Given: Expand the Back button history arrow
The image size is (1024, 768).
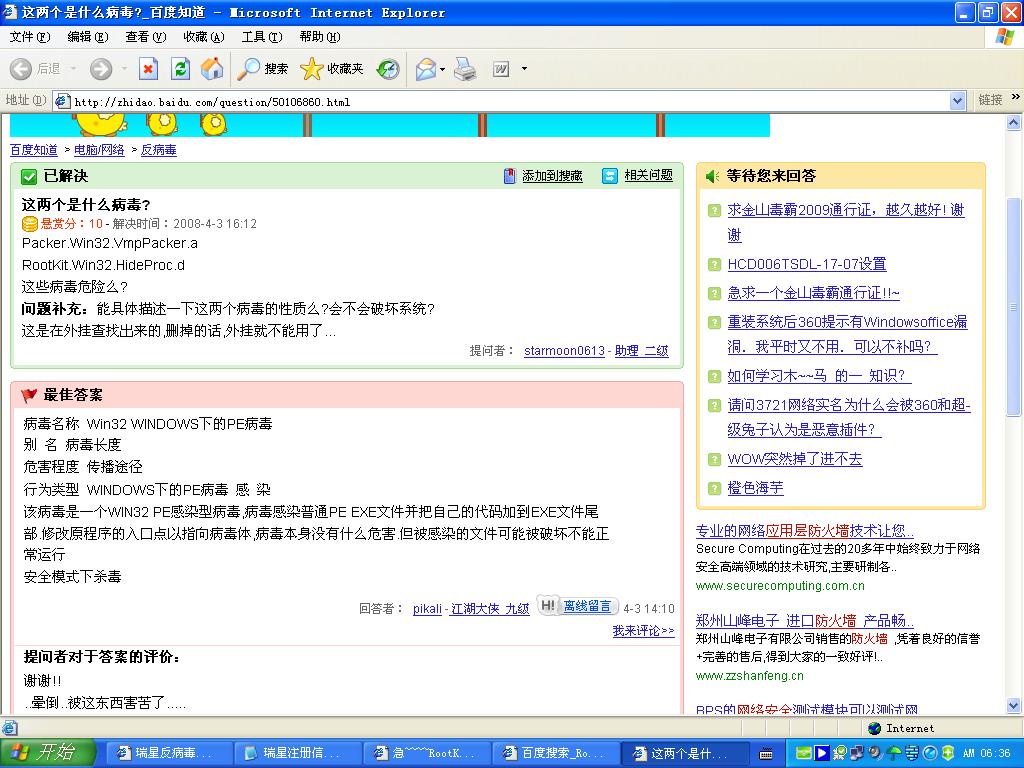Looking at the screenshot, I should (71, 69).
